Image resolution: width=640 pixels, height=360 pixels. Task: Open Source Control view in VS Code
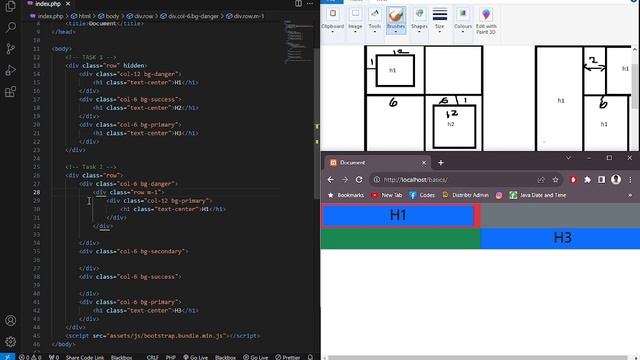[11, 49]
